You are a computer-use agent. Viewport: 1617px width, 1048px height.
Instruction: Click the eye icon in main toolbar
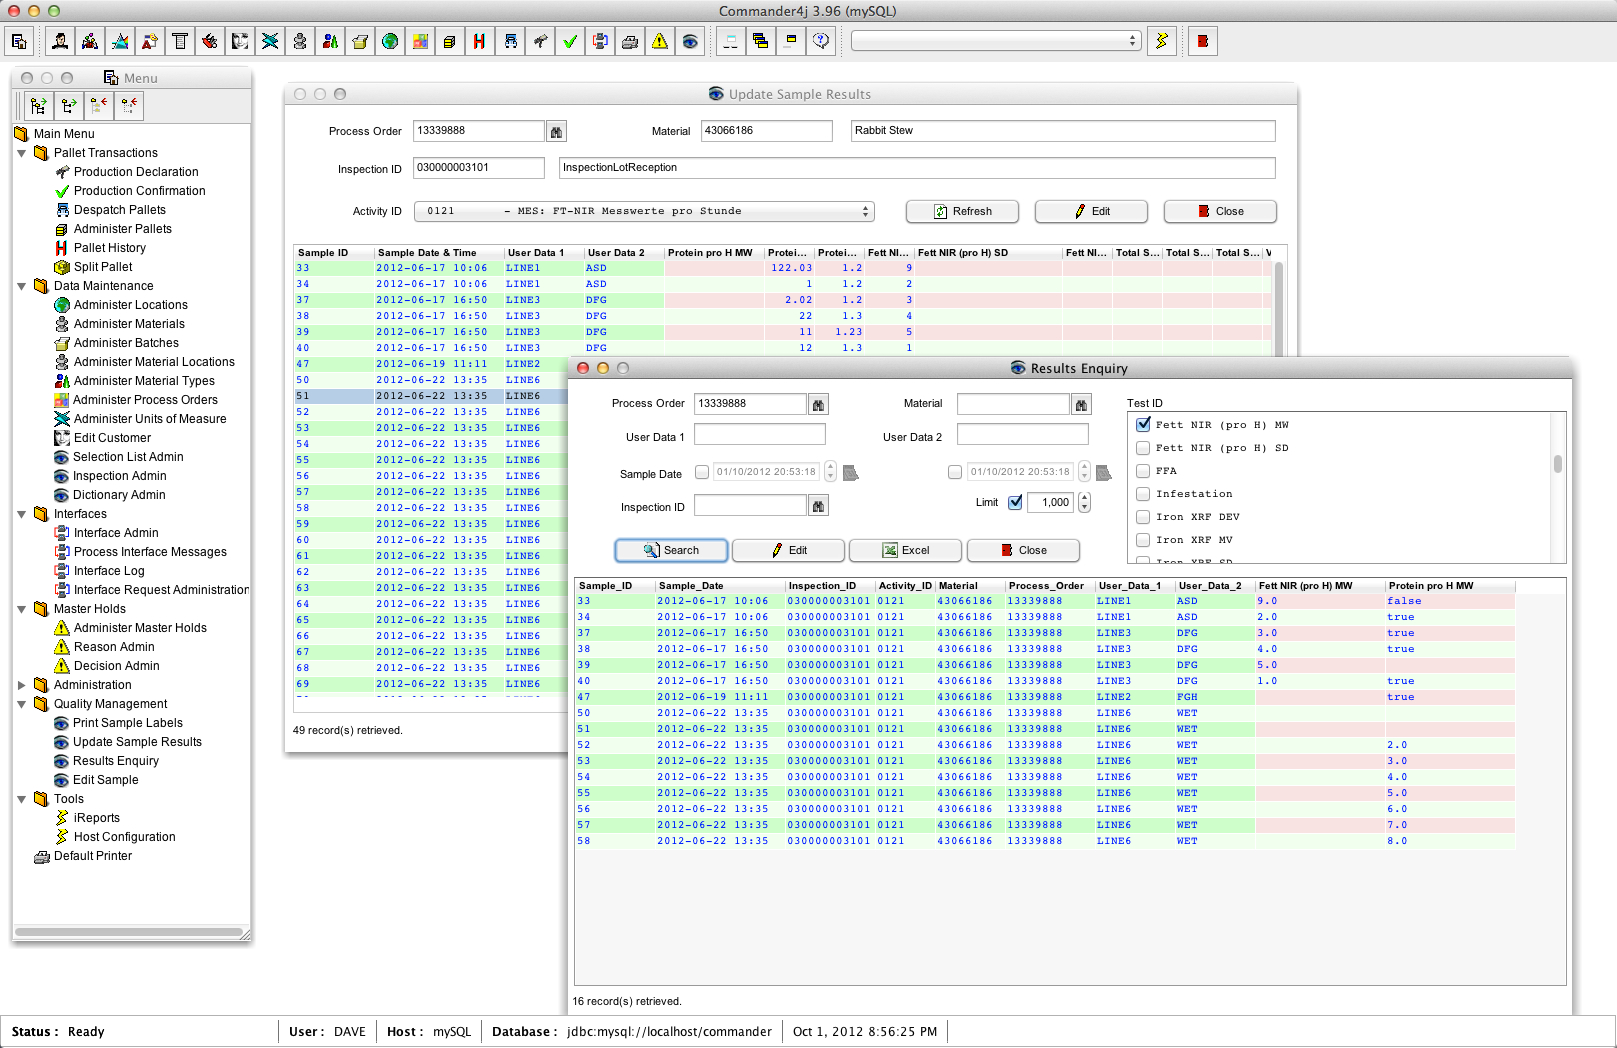click(x=690, y=41)
